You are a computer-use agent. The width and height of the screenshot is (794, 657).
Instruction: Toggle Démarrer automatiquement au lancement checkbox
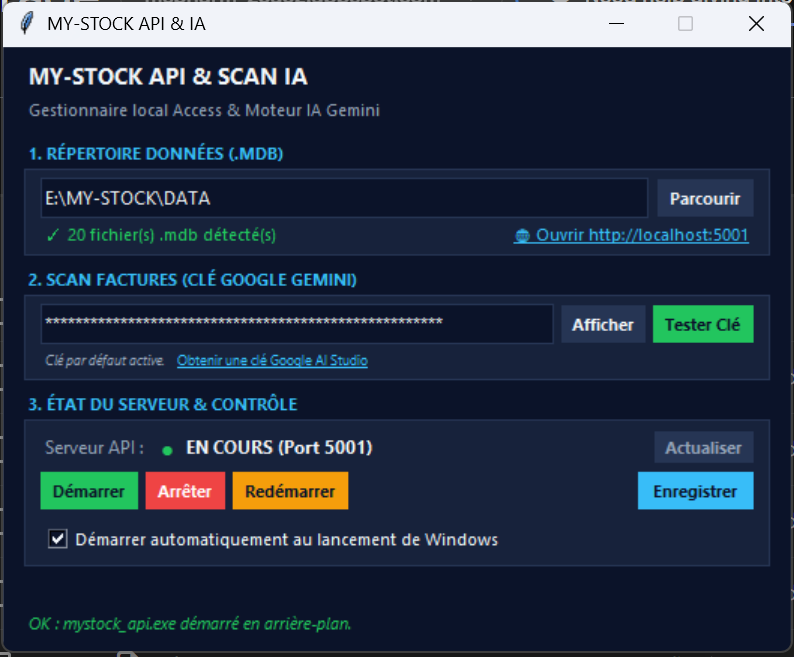click(58, 539)
